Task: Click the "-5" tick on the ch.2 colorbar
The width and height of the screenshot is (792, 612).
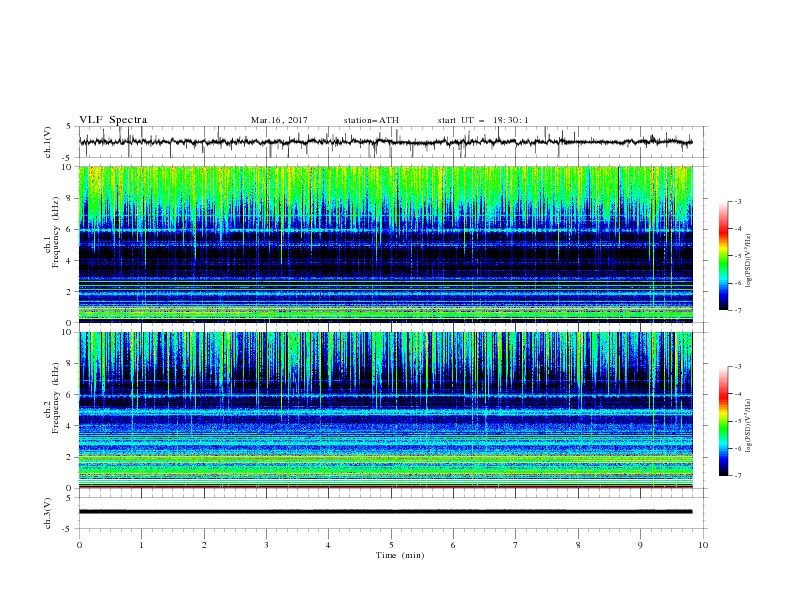Action: 738,421
